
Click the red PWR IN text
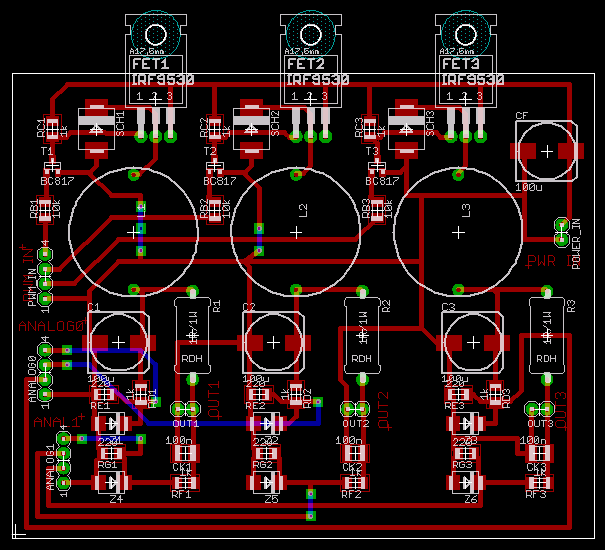point(554,262)
